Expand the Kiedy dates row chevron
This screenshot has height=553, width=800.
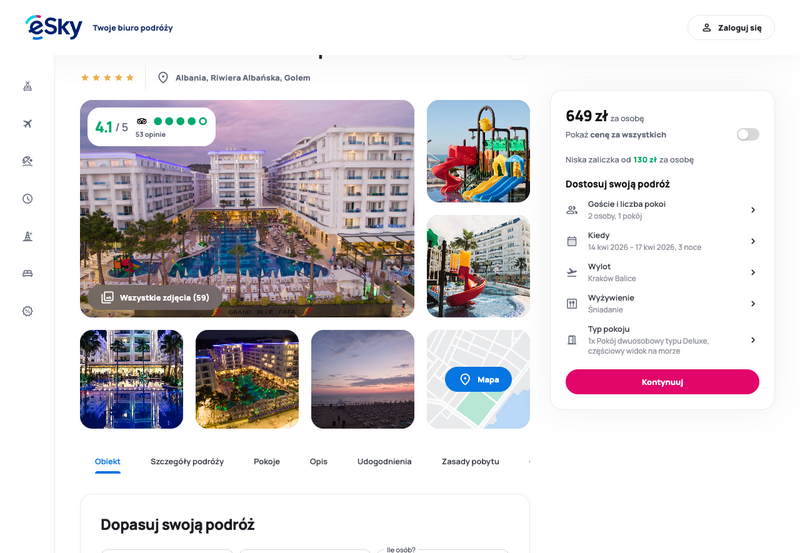click(x=753, y=241)
